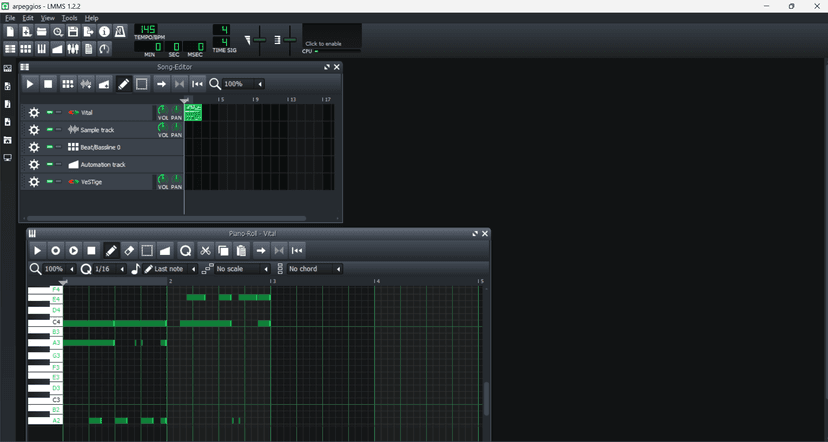This screenshot has width=828, height=442.
Task: Toggle mute on Beat/Bassline 0 track
Action: point(50,147)
